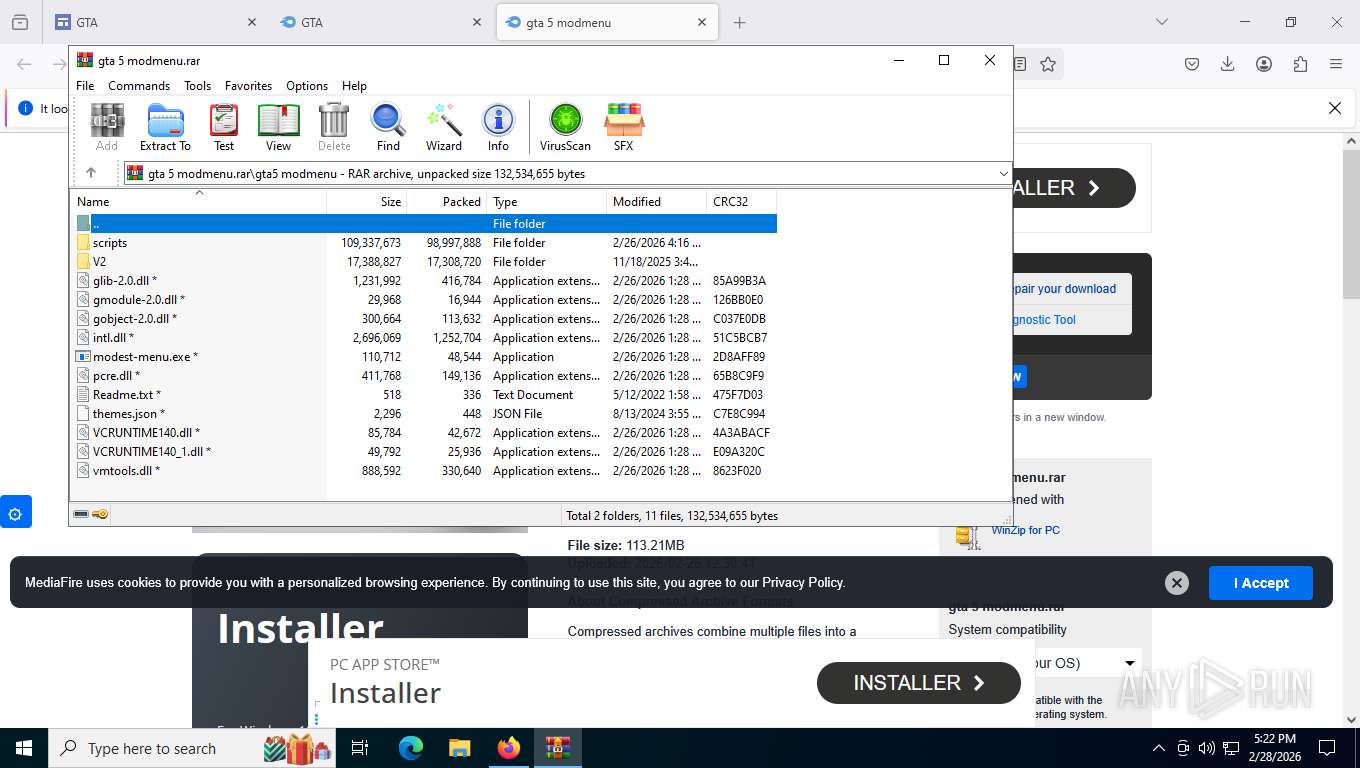Open the Commands menu
1360x768 pixels.
tap(139, 86)
